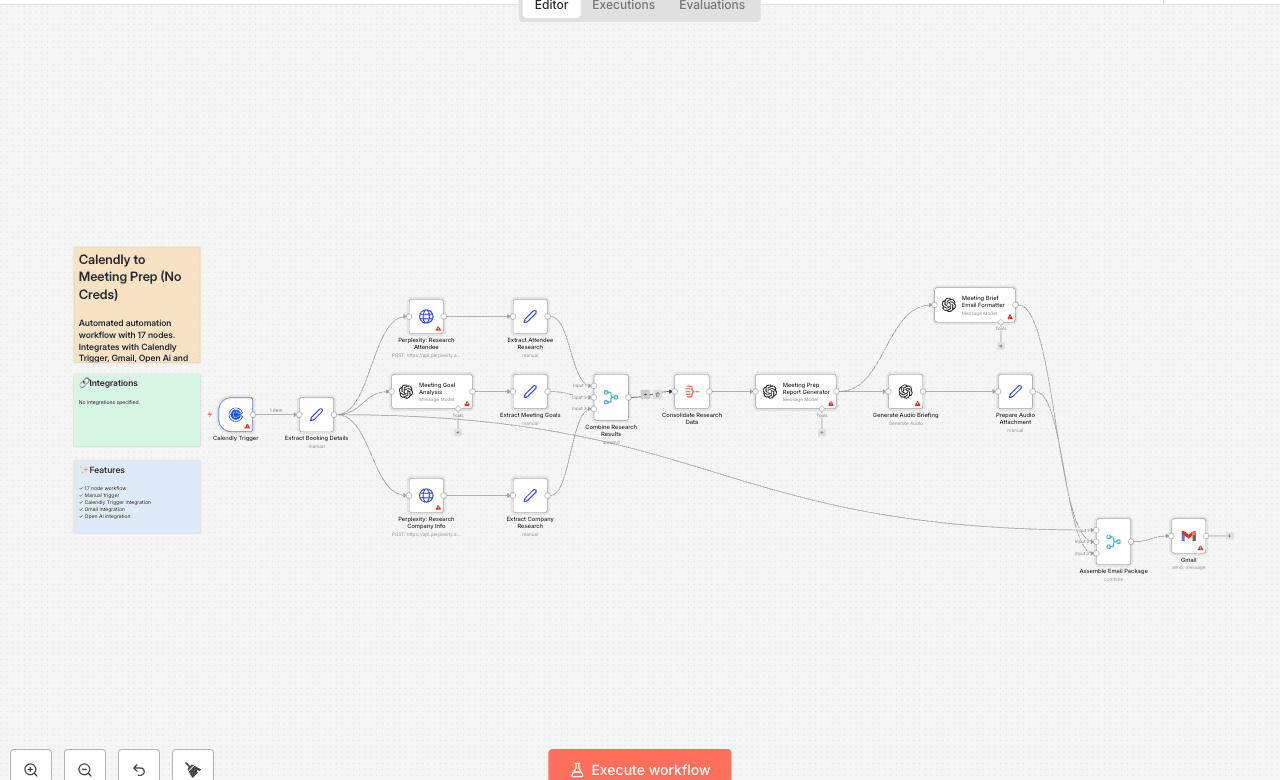The width and height of the screenshot is (1280, 780).
Task: Click the Execute workflow button
Action: 639,768
